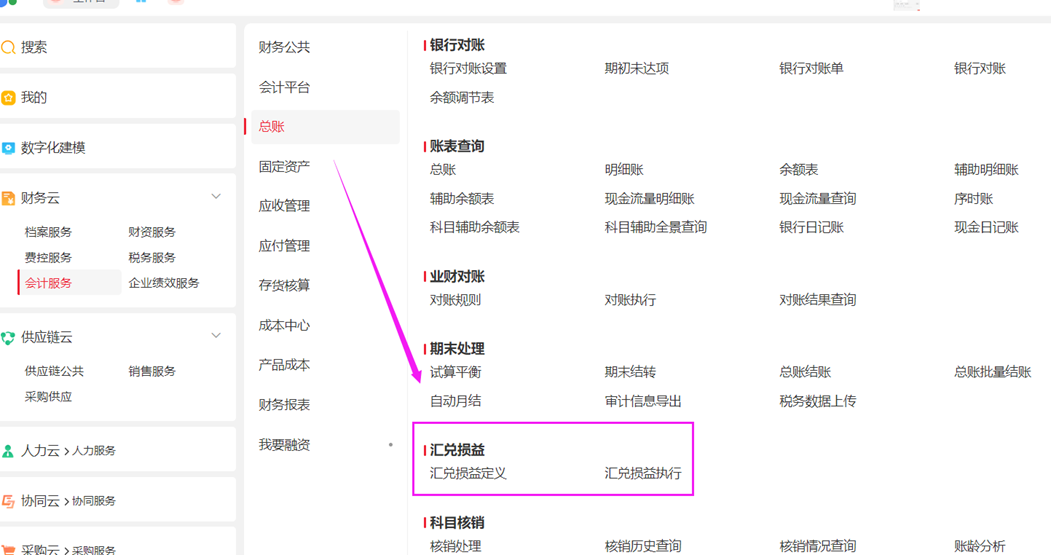Select the 财务公共 module
Screen dimensions: 1051x555
(284, 47)
